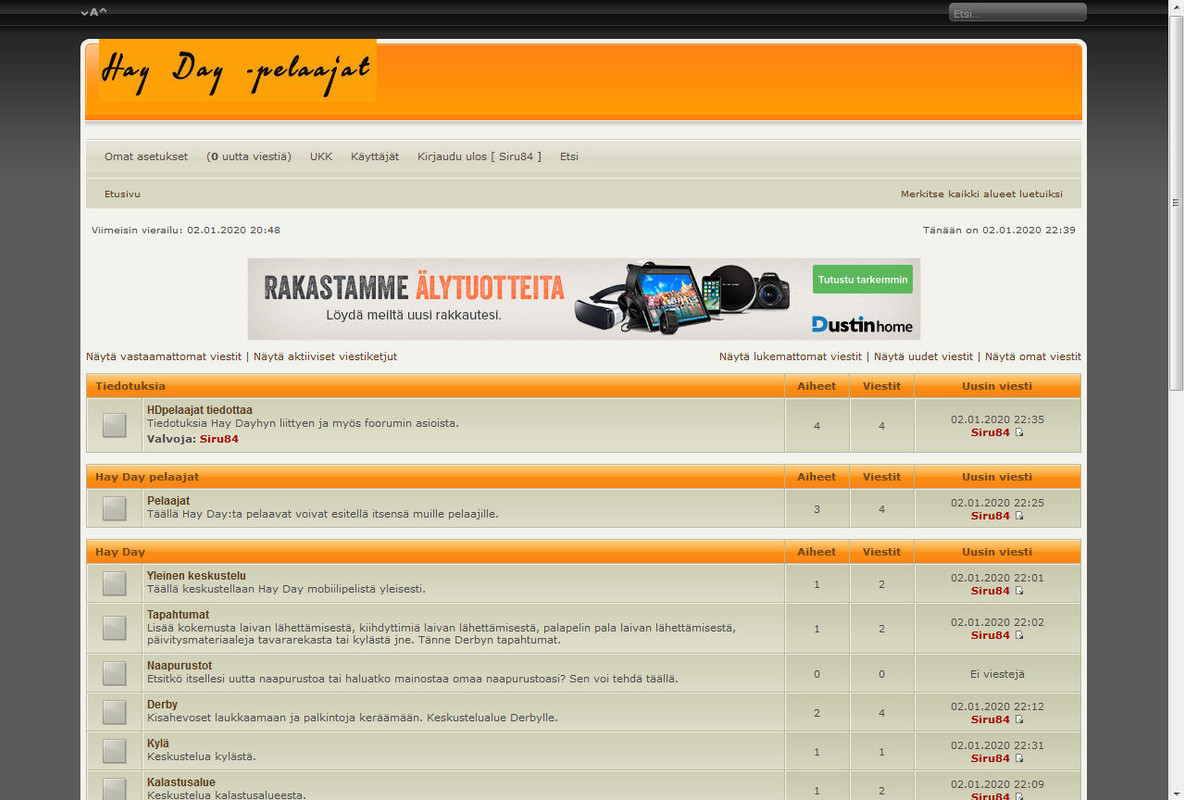This screenshot has height=800, width=1184.
Task: Click Näytä vastaamattomat viestit
Action: 164,357
